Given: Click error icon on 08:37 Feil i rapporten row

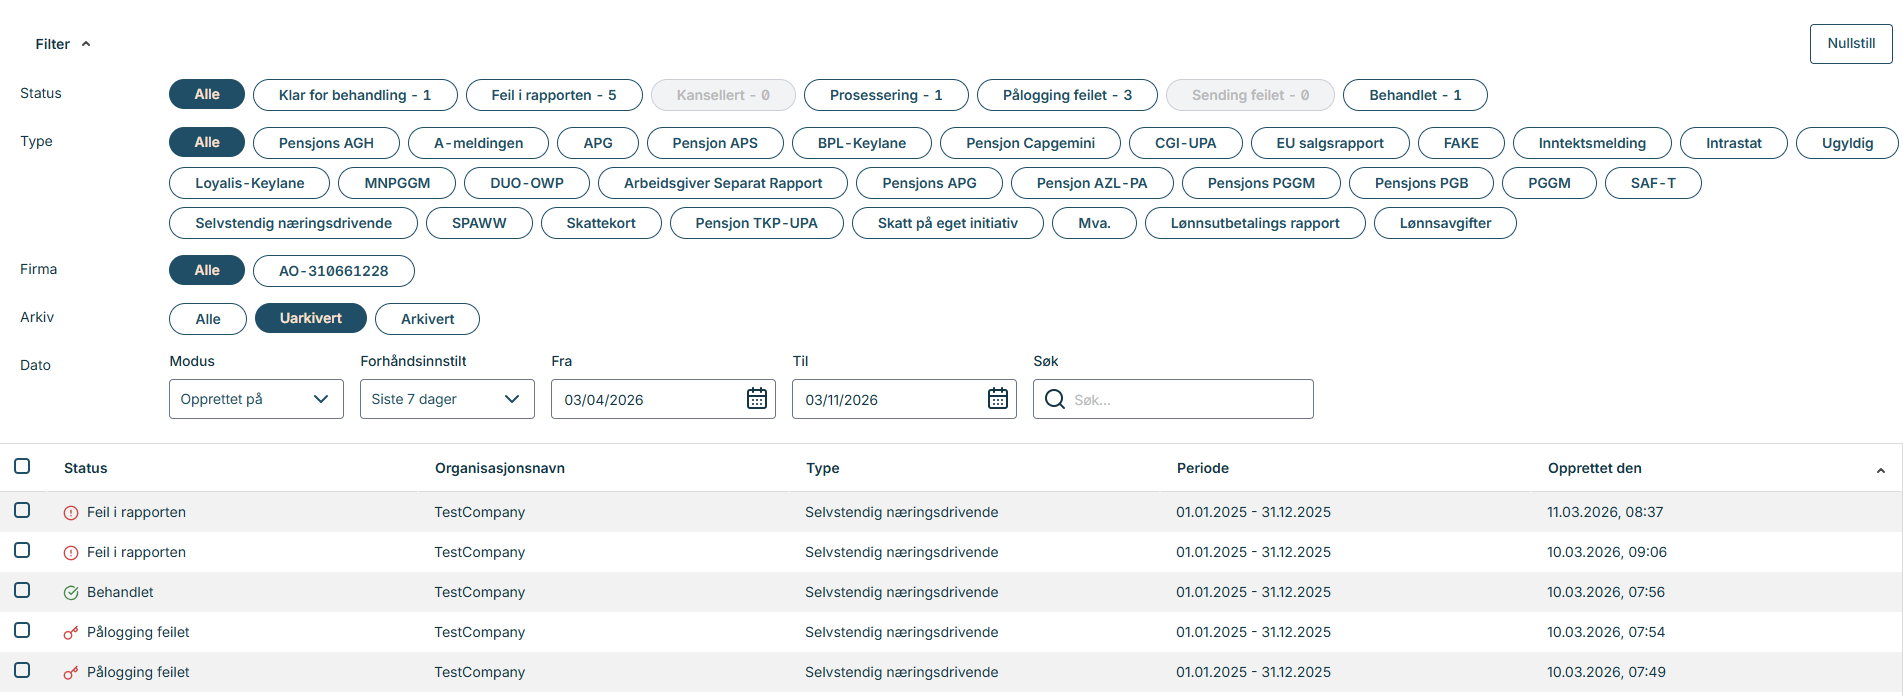Looking at the screenshot, I should coord(71,513).
